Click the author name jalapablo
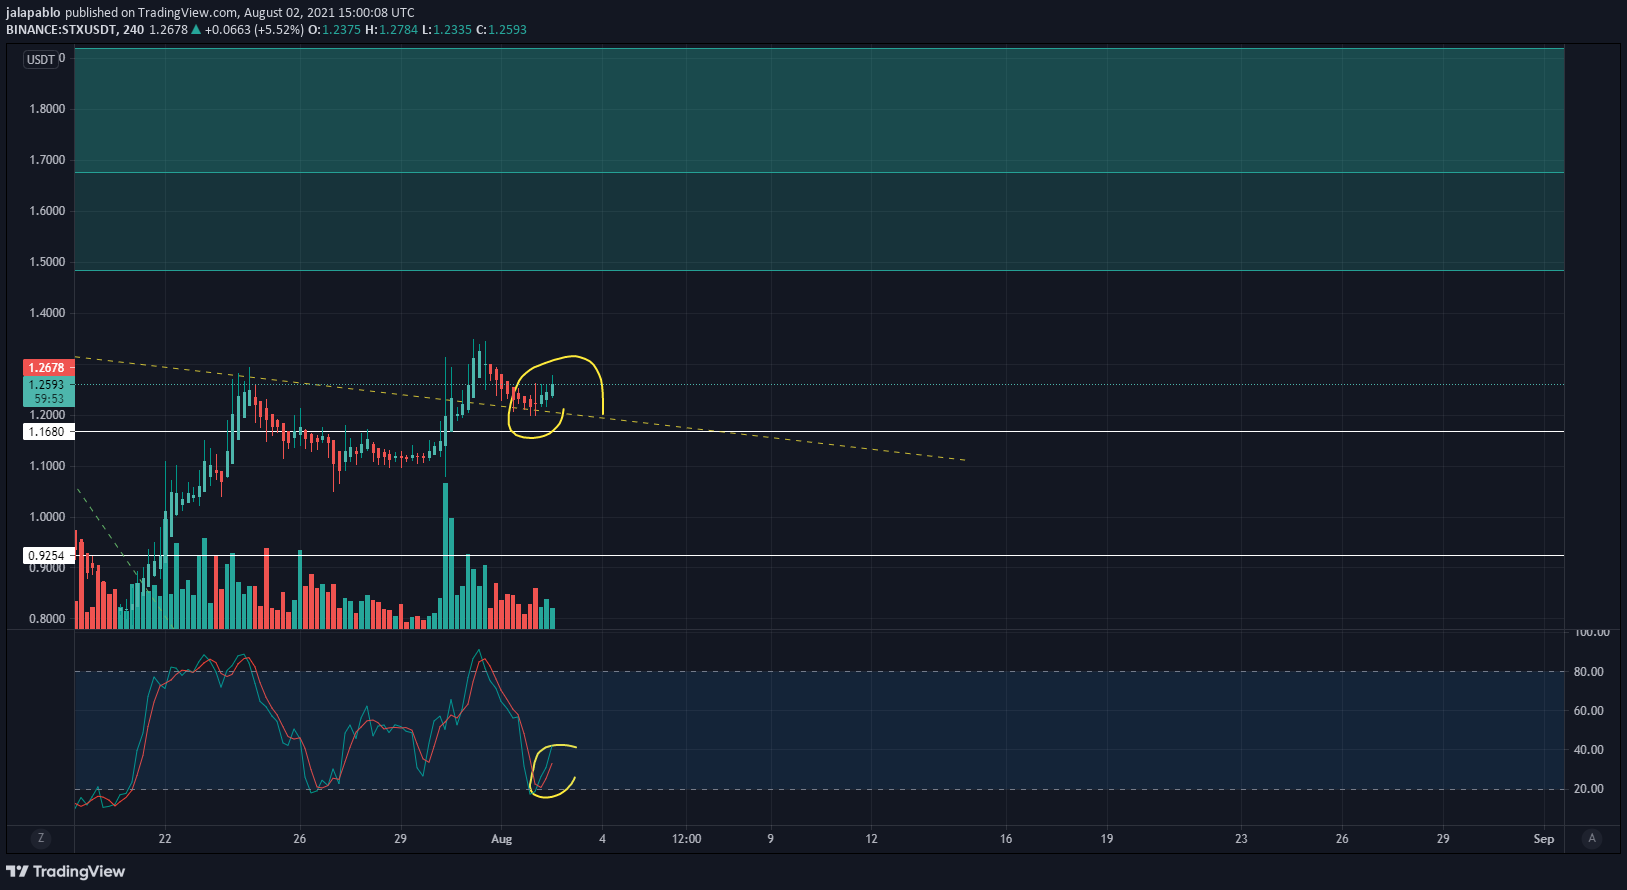 click(x=33, y=13)
